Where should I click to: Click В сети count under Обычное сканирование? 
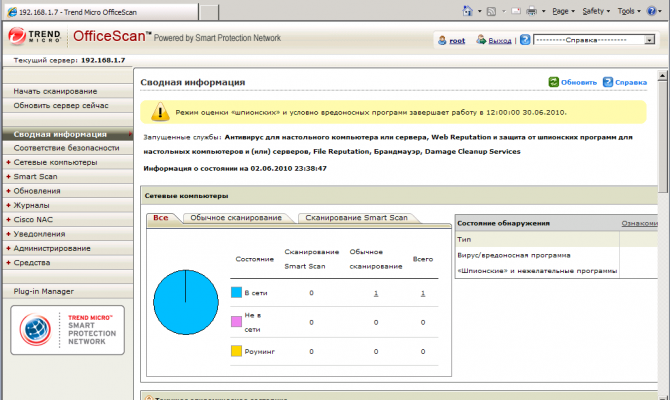[x=376, y=293]
